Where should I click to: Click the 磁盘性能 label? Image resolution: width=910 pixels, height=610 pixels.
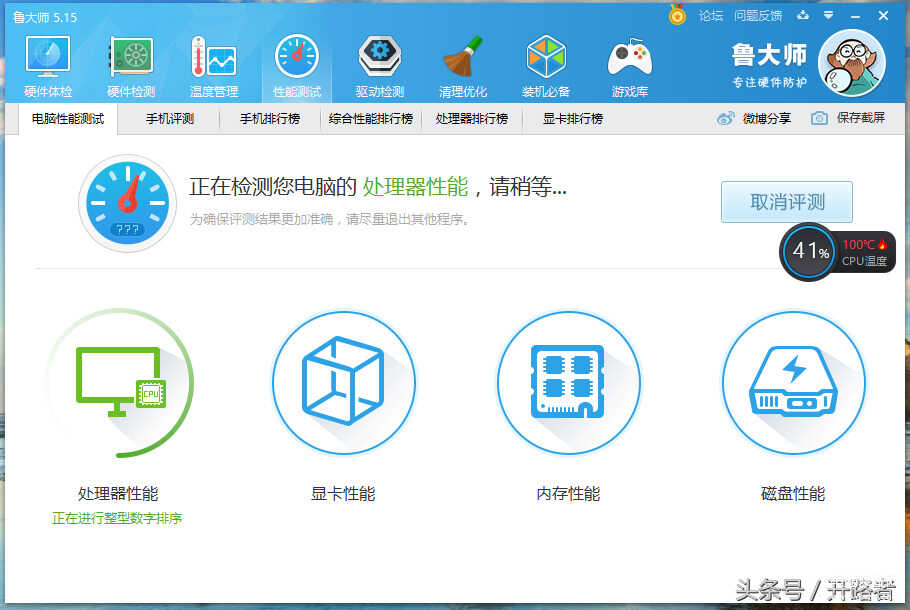click(x=793, y=494)
